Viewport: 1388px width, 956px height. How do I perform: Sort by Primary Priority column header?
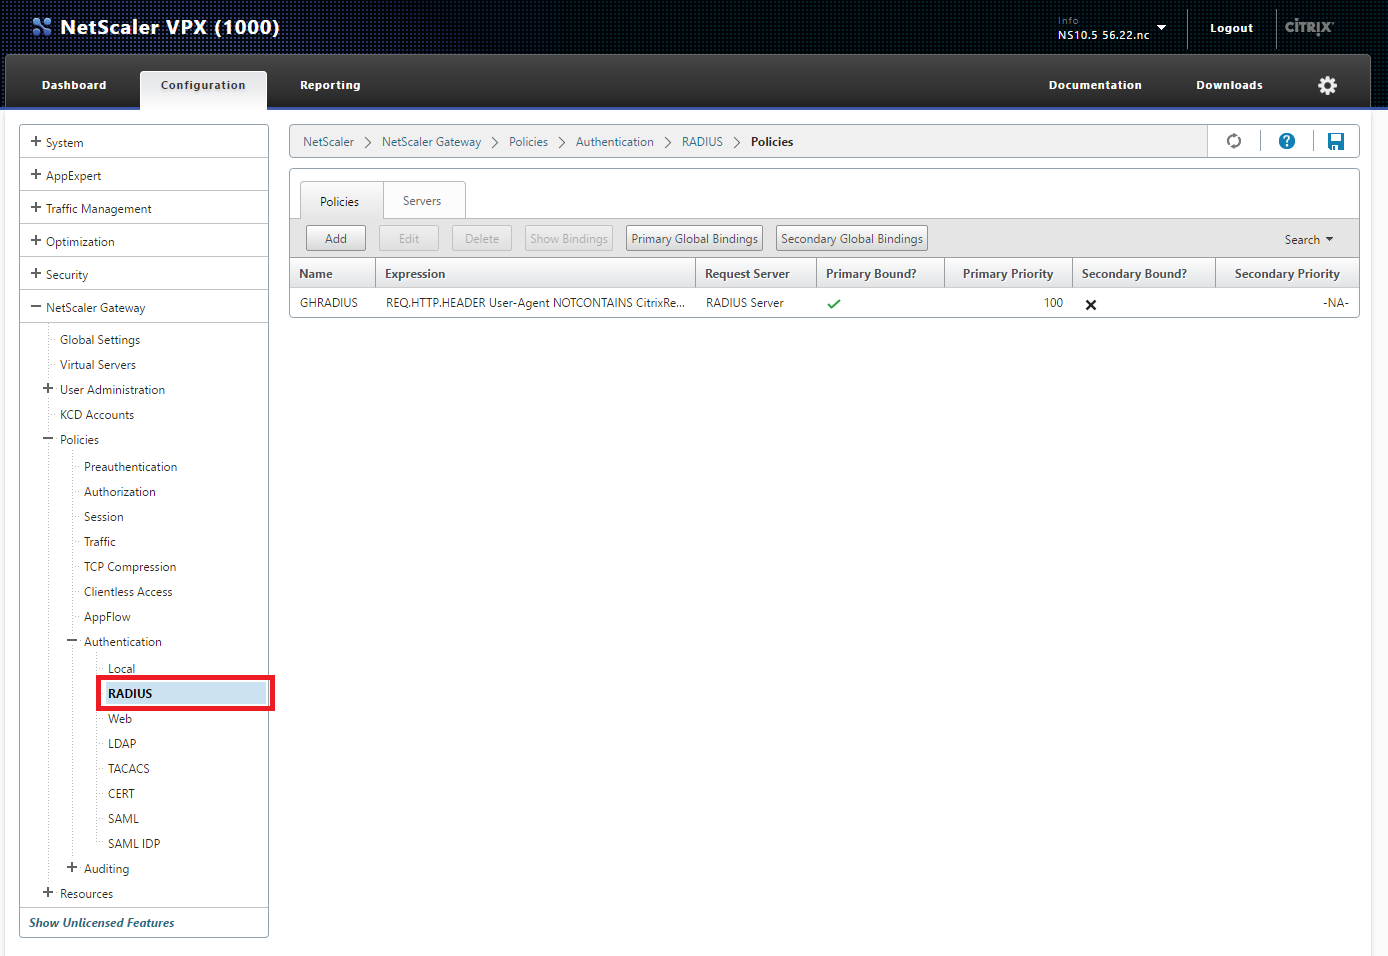point(1008,274)
